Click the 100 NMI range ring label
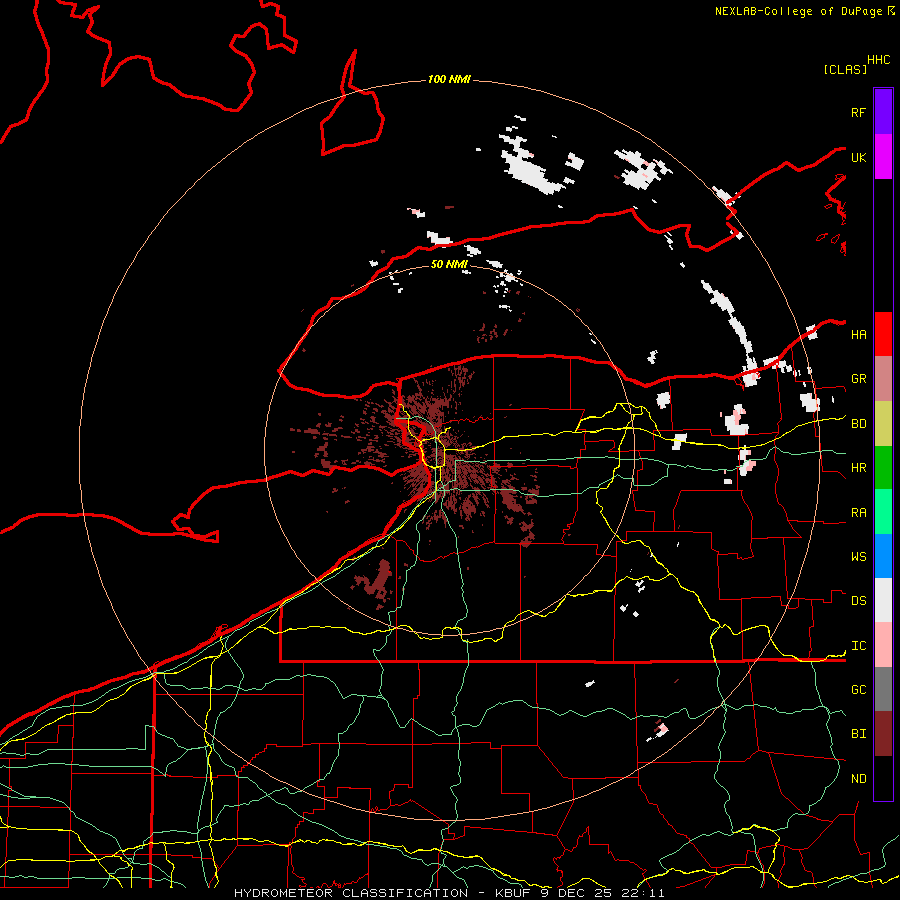The width and height of the screenshot is (900, 900). click(x=449, y=79)
